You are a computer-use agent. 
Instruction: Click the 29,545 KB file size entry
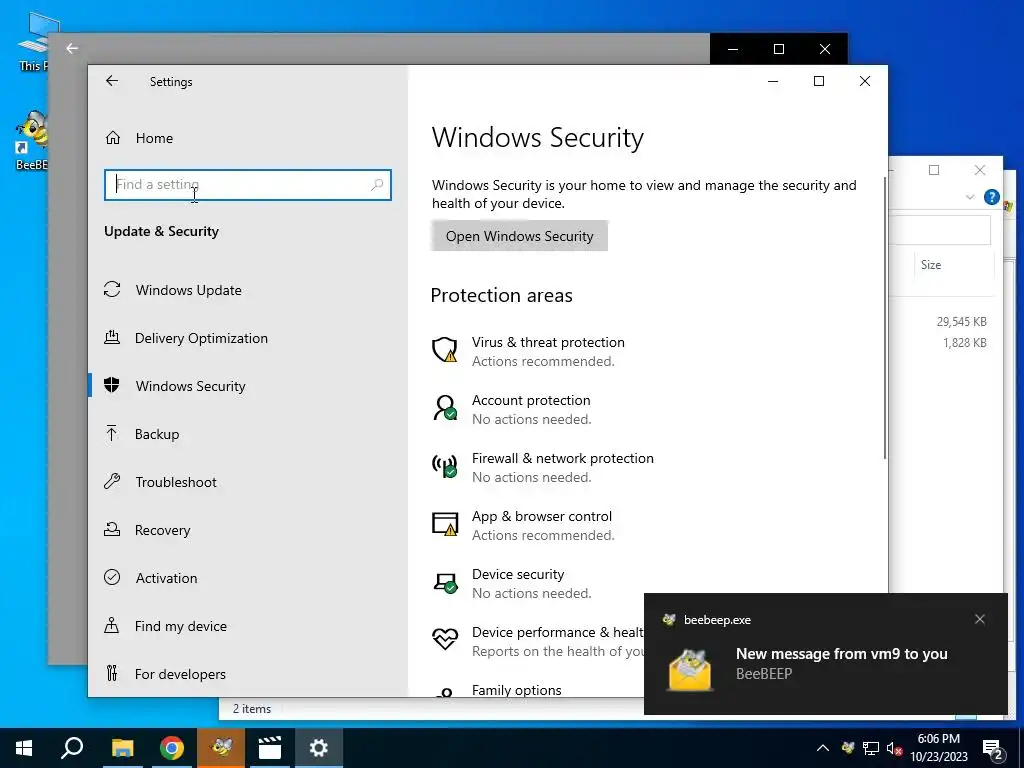[x=961, y=322]
